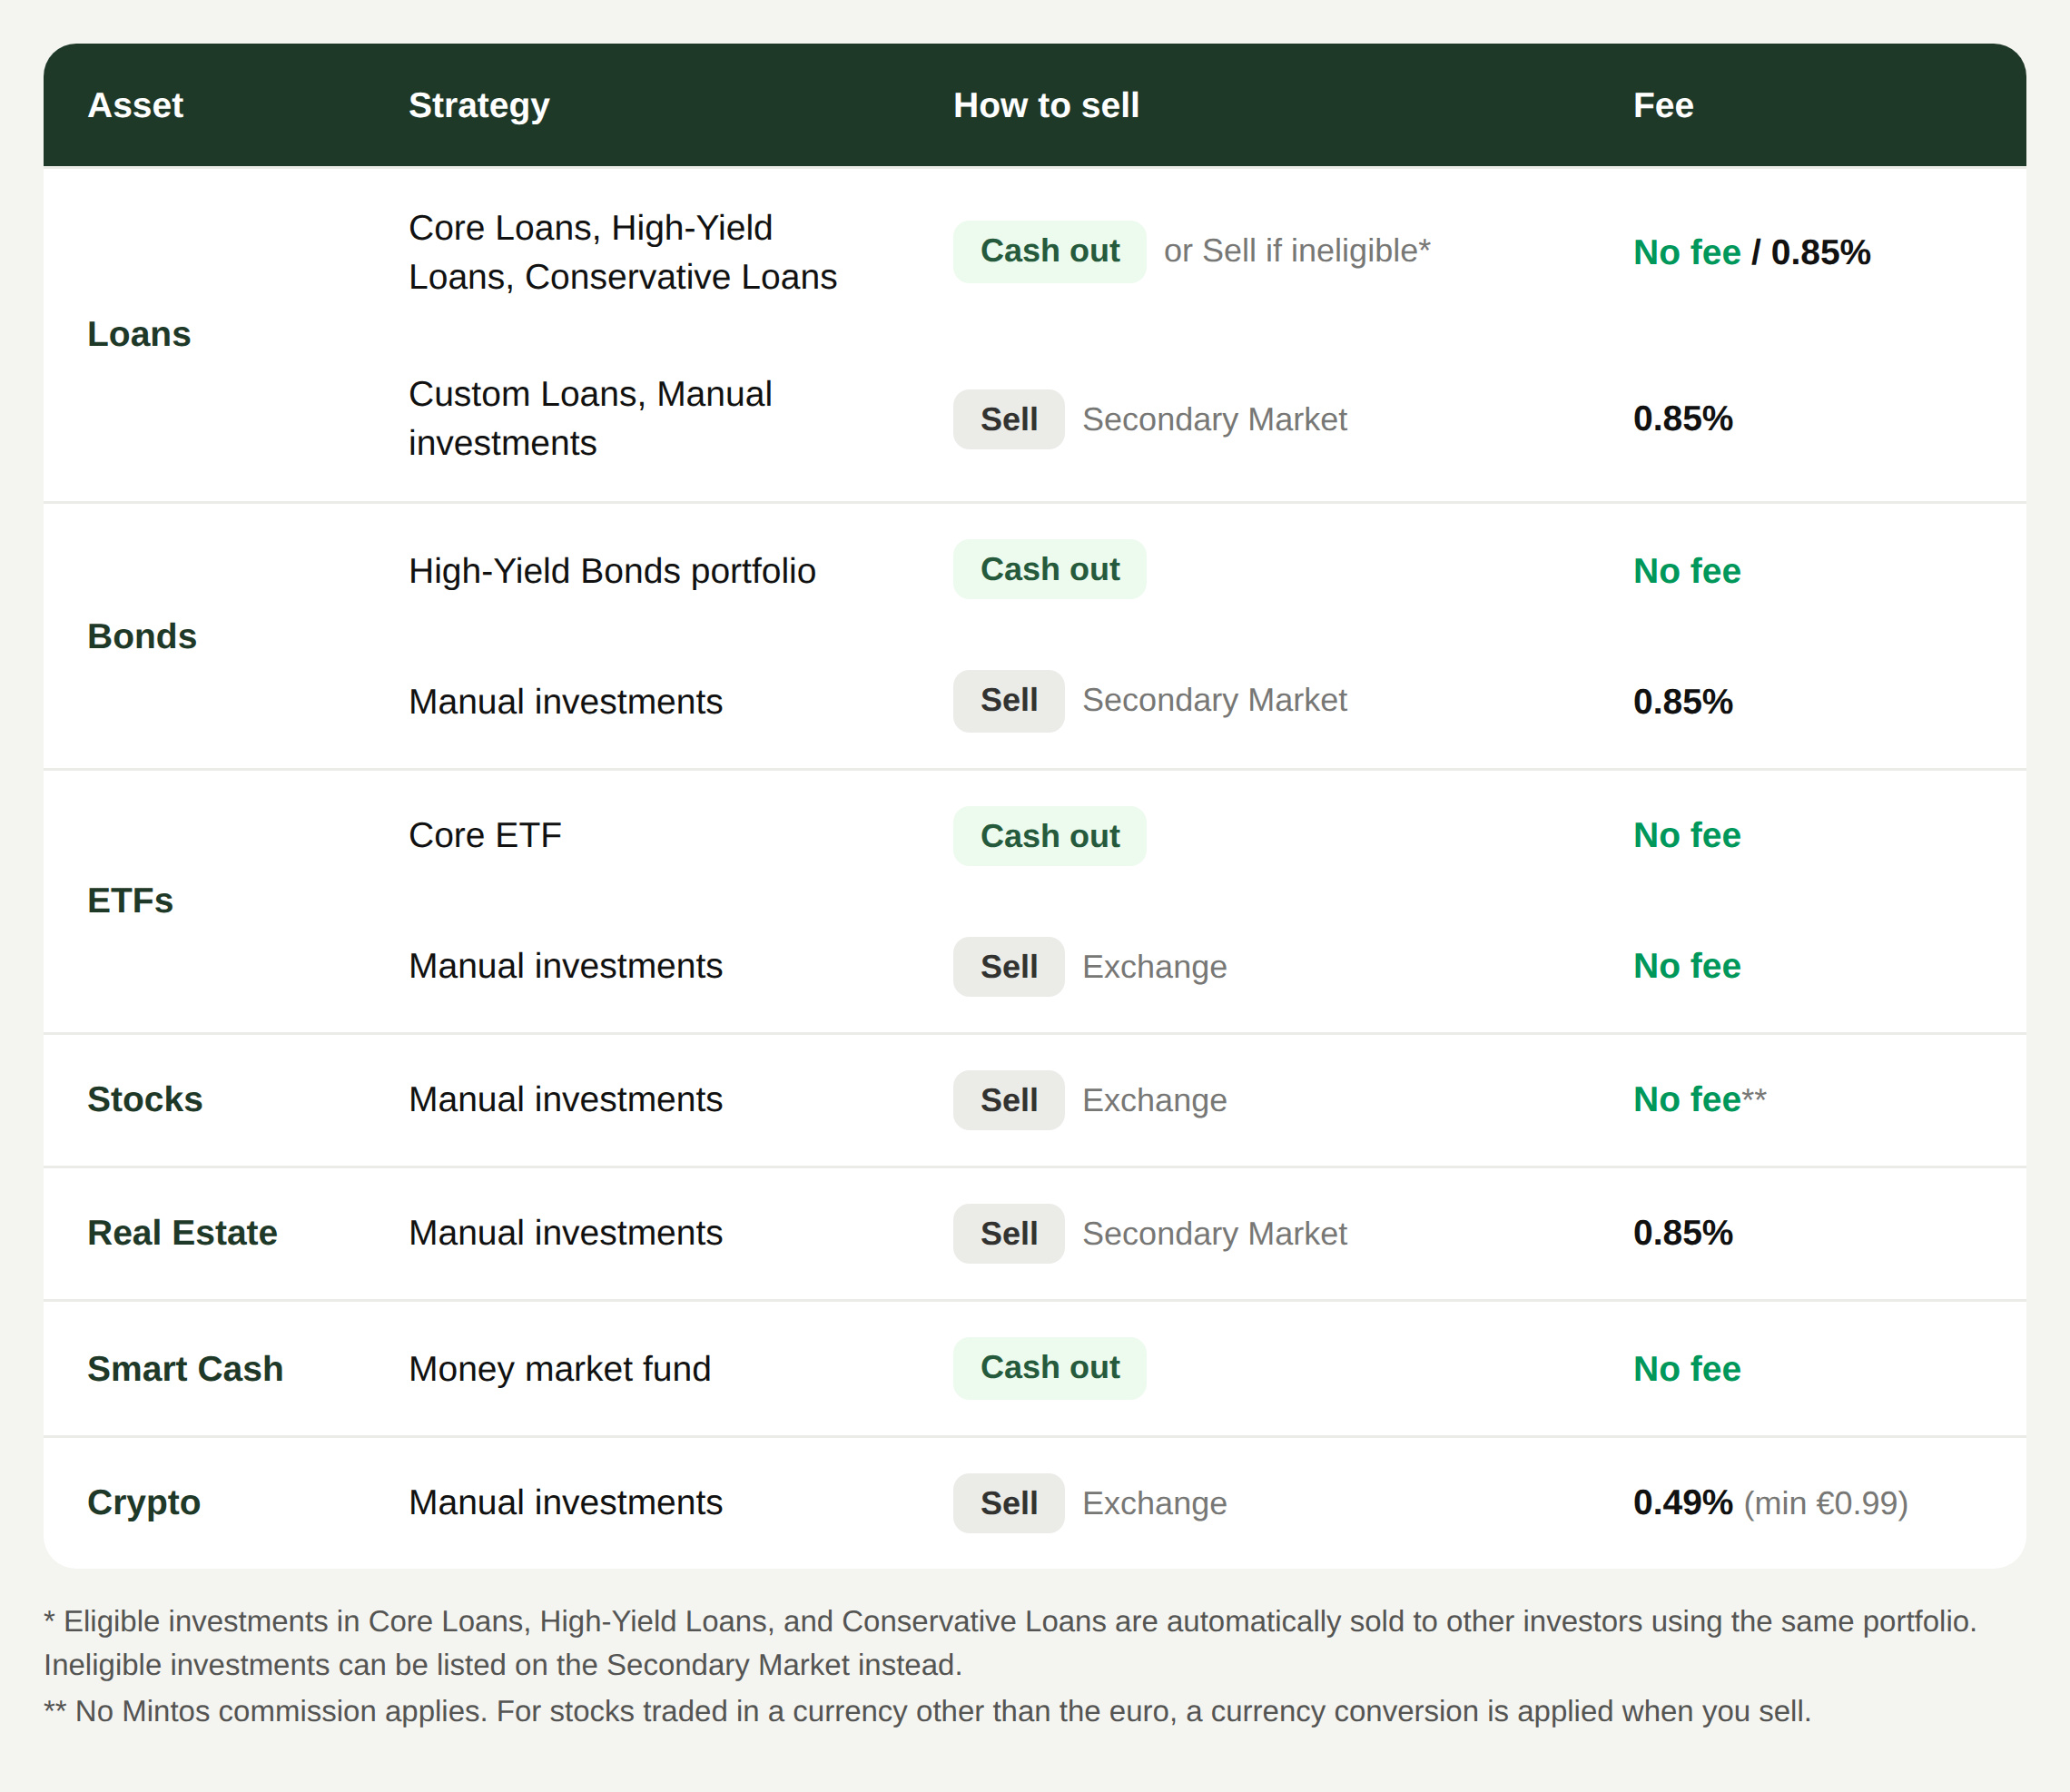Click 'Manual investments' in the Crypto row
The width and height of the screenshot is (2070, 1792).
tap(565, 1502)
